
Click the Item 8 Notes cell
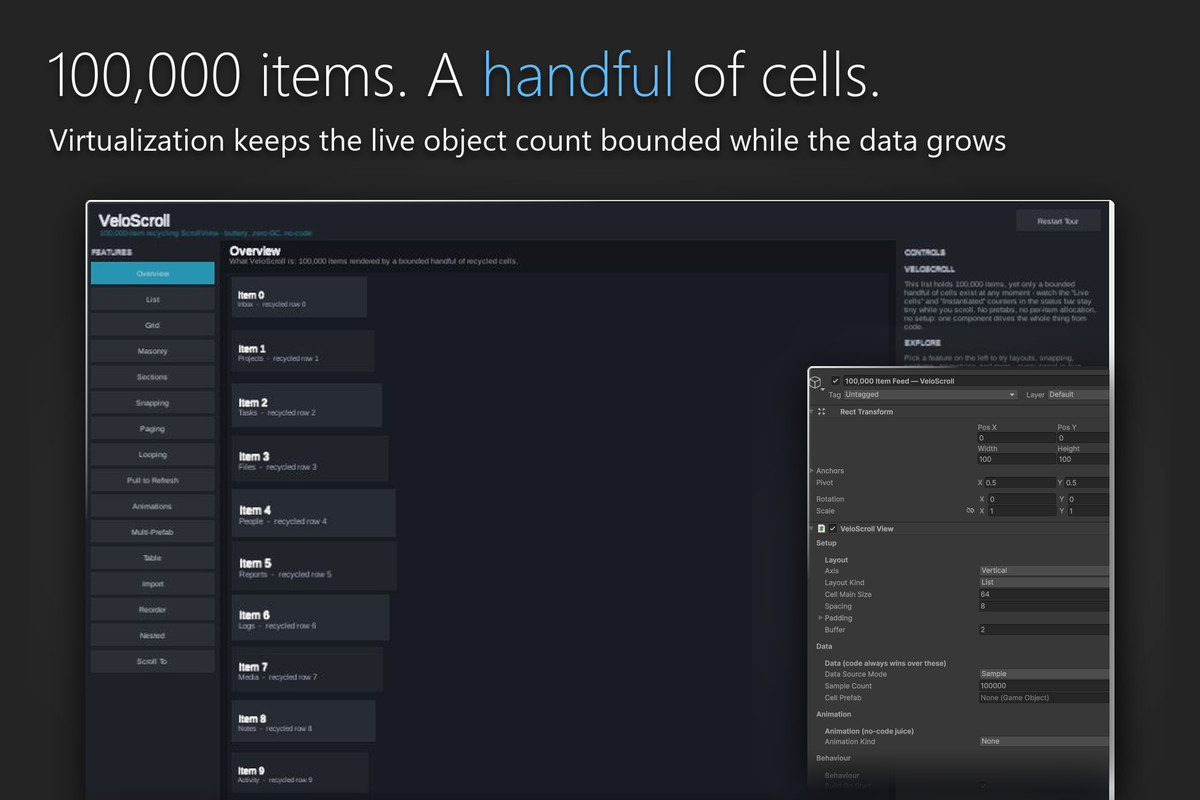(x=304, y=721)
